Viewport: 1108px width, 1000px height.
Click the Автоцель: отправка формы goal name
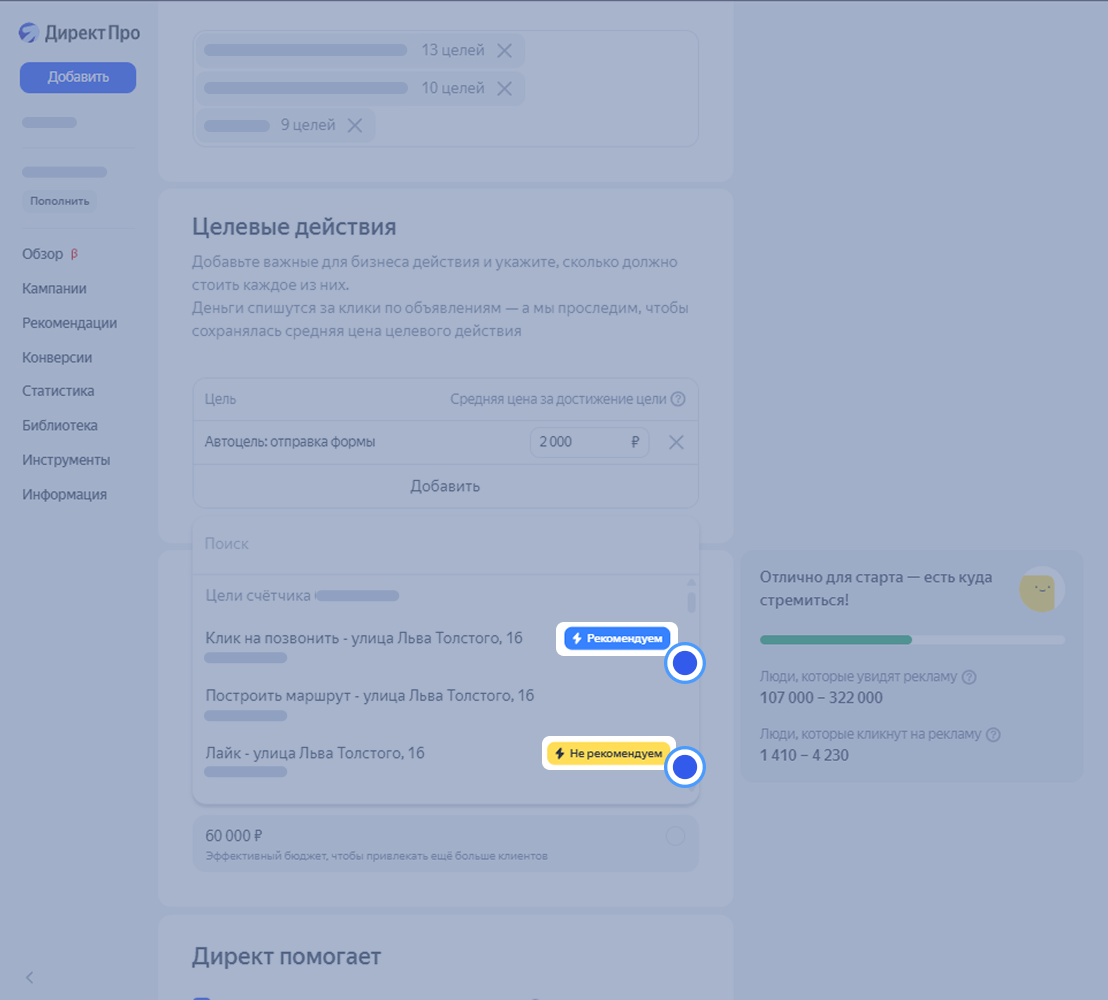pyautogui.click(x=290, y=442)
